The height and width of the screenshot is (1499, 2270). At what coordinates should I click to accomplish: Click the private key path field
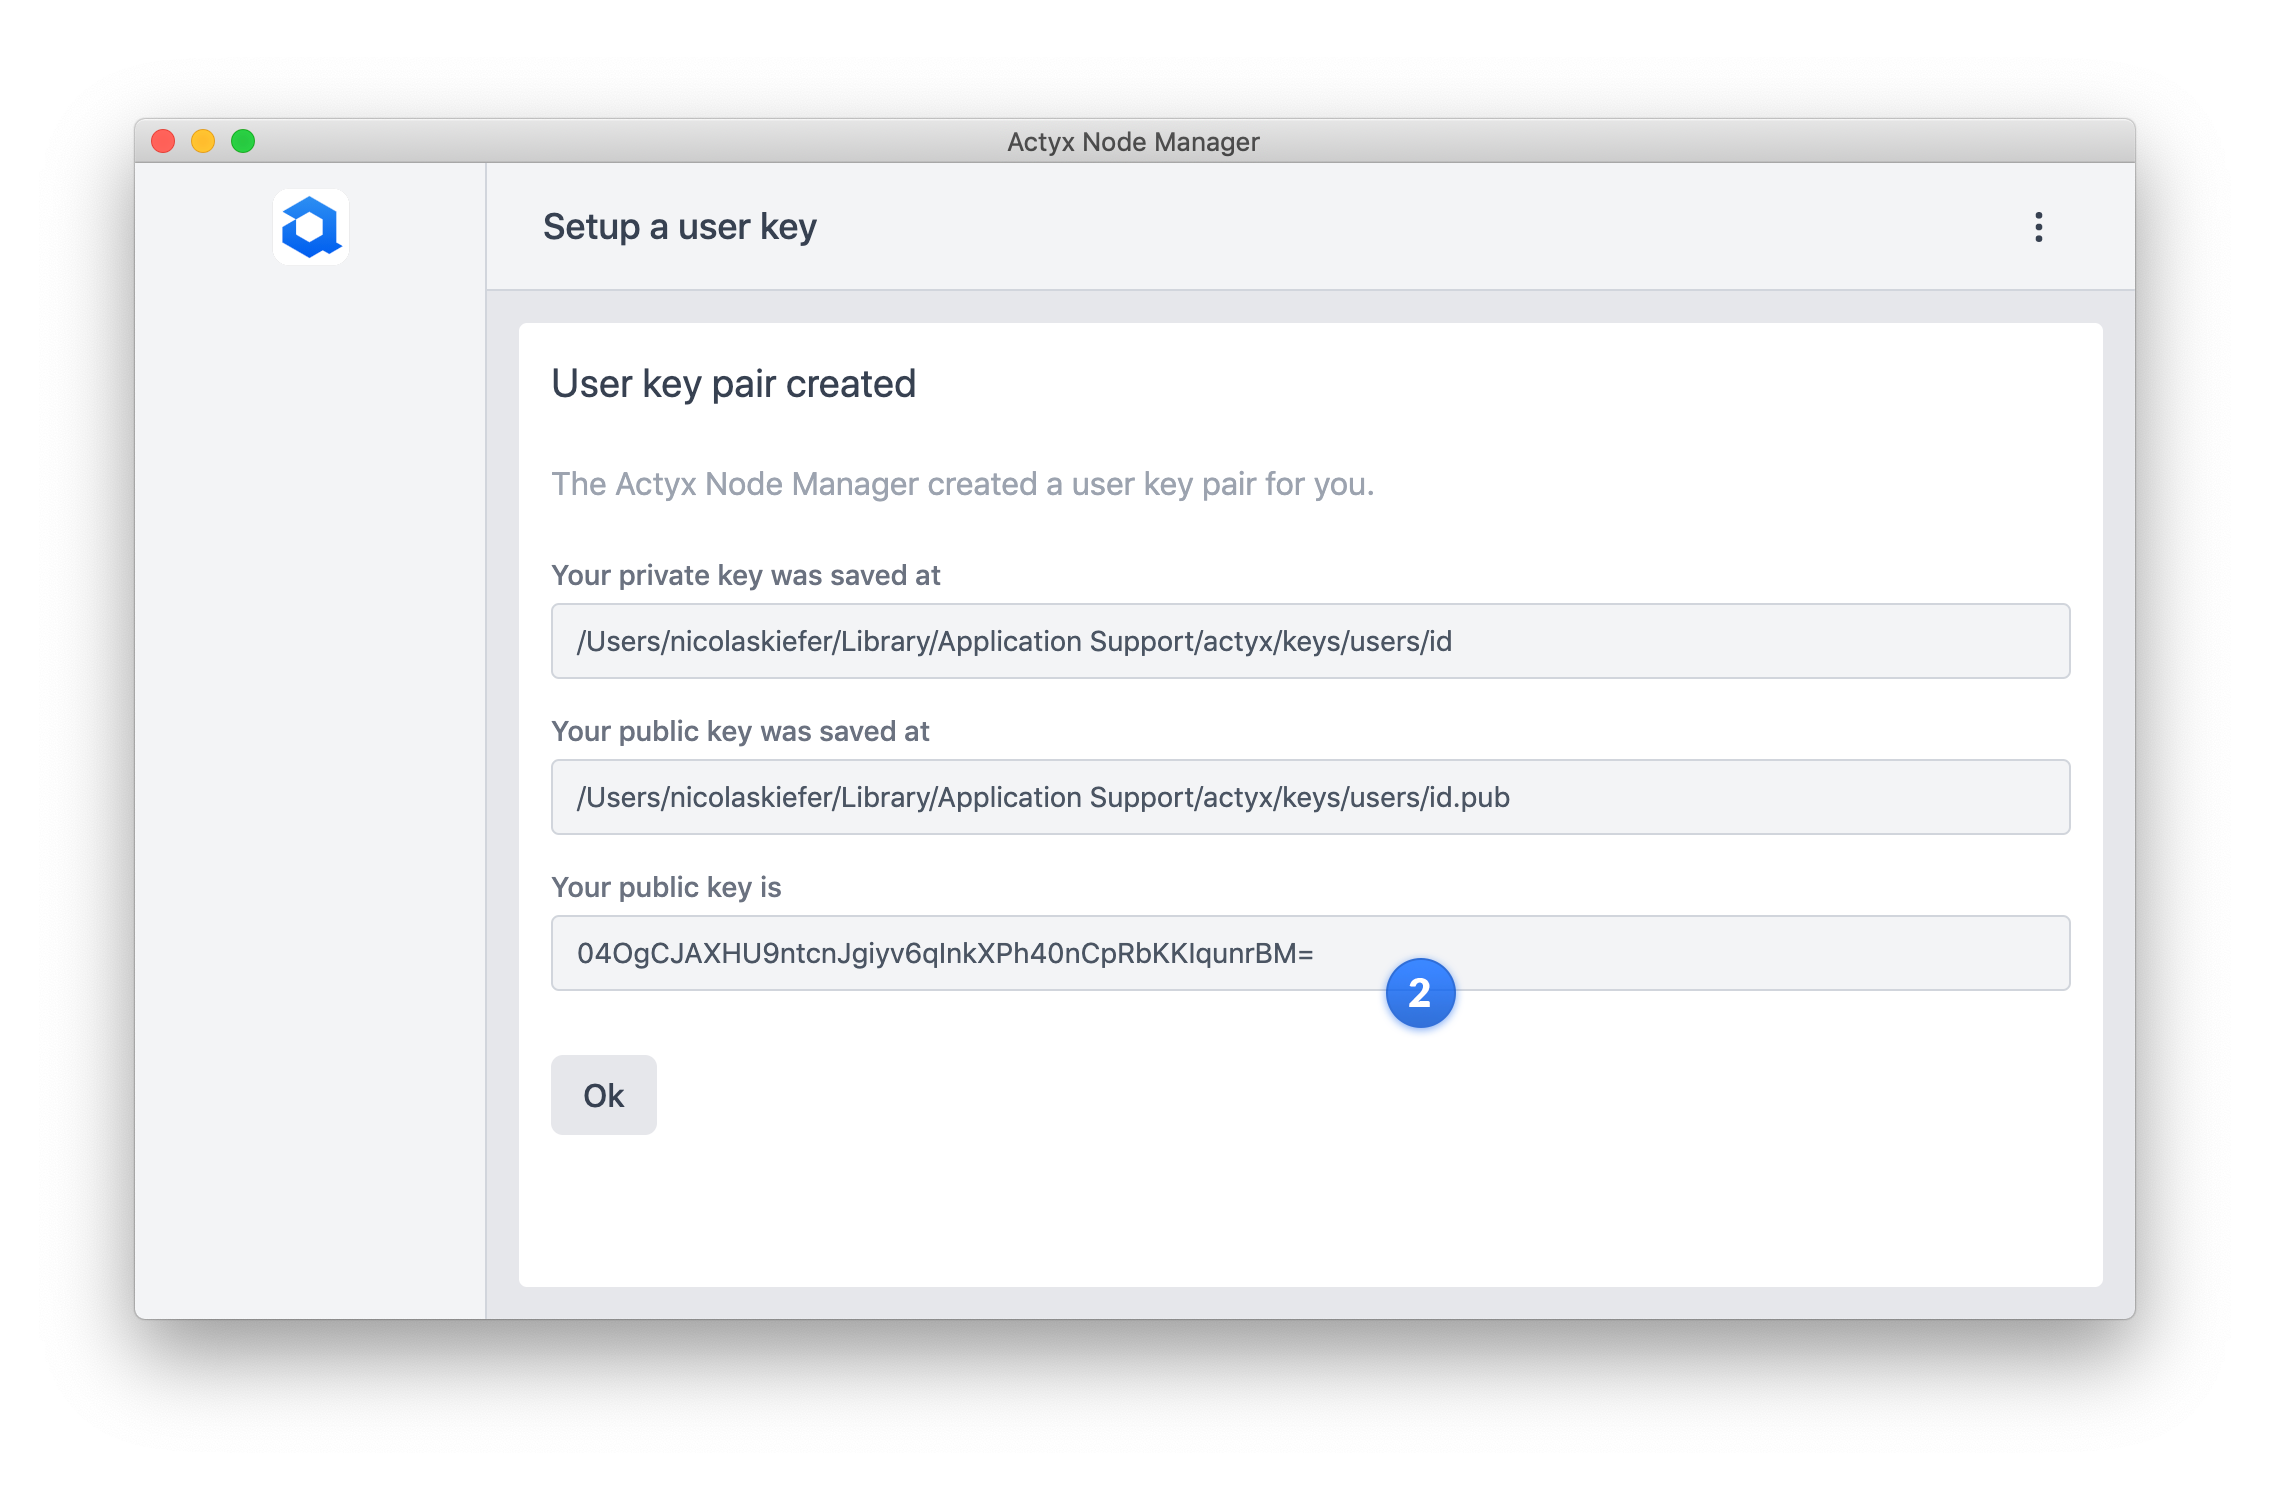click(x=1309, y=641)
